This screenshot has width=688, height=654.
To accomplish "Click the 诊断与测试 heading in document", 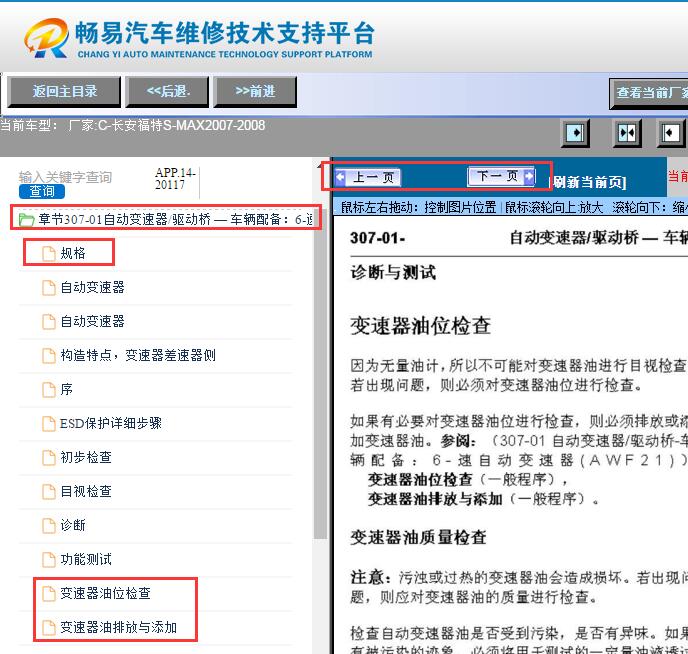I will click(393, 272).
